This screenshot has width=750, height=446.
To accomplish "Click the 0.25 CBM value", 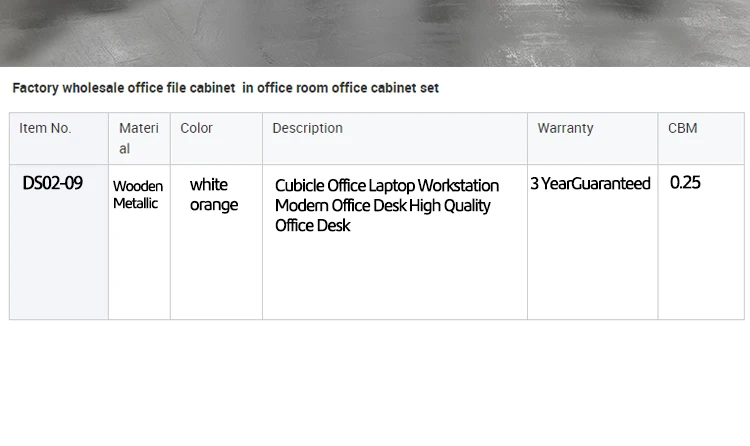I will click(685, 183).
